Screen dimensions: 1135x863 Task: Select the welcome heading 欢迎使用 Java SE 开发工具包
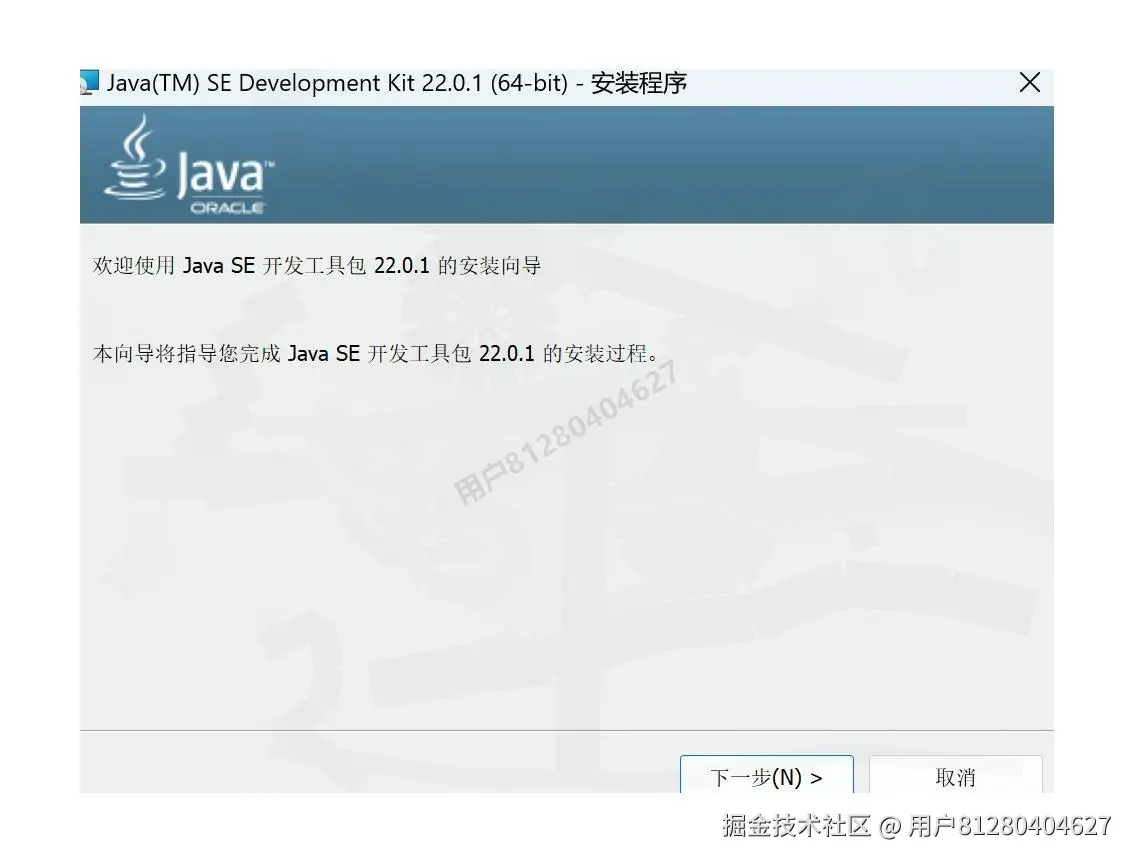[317, 266]
